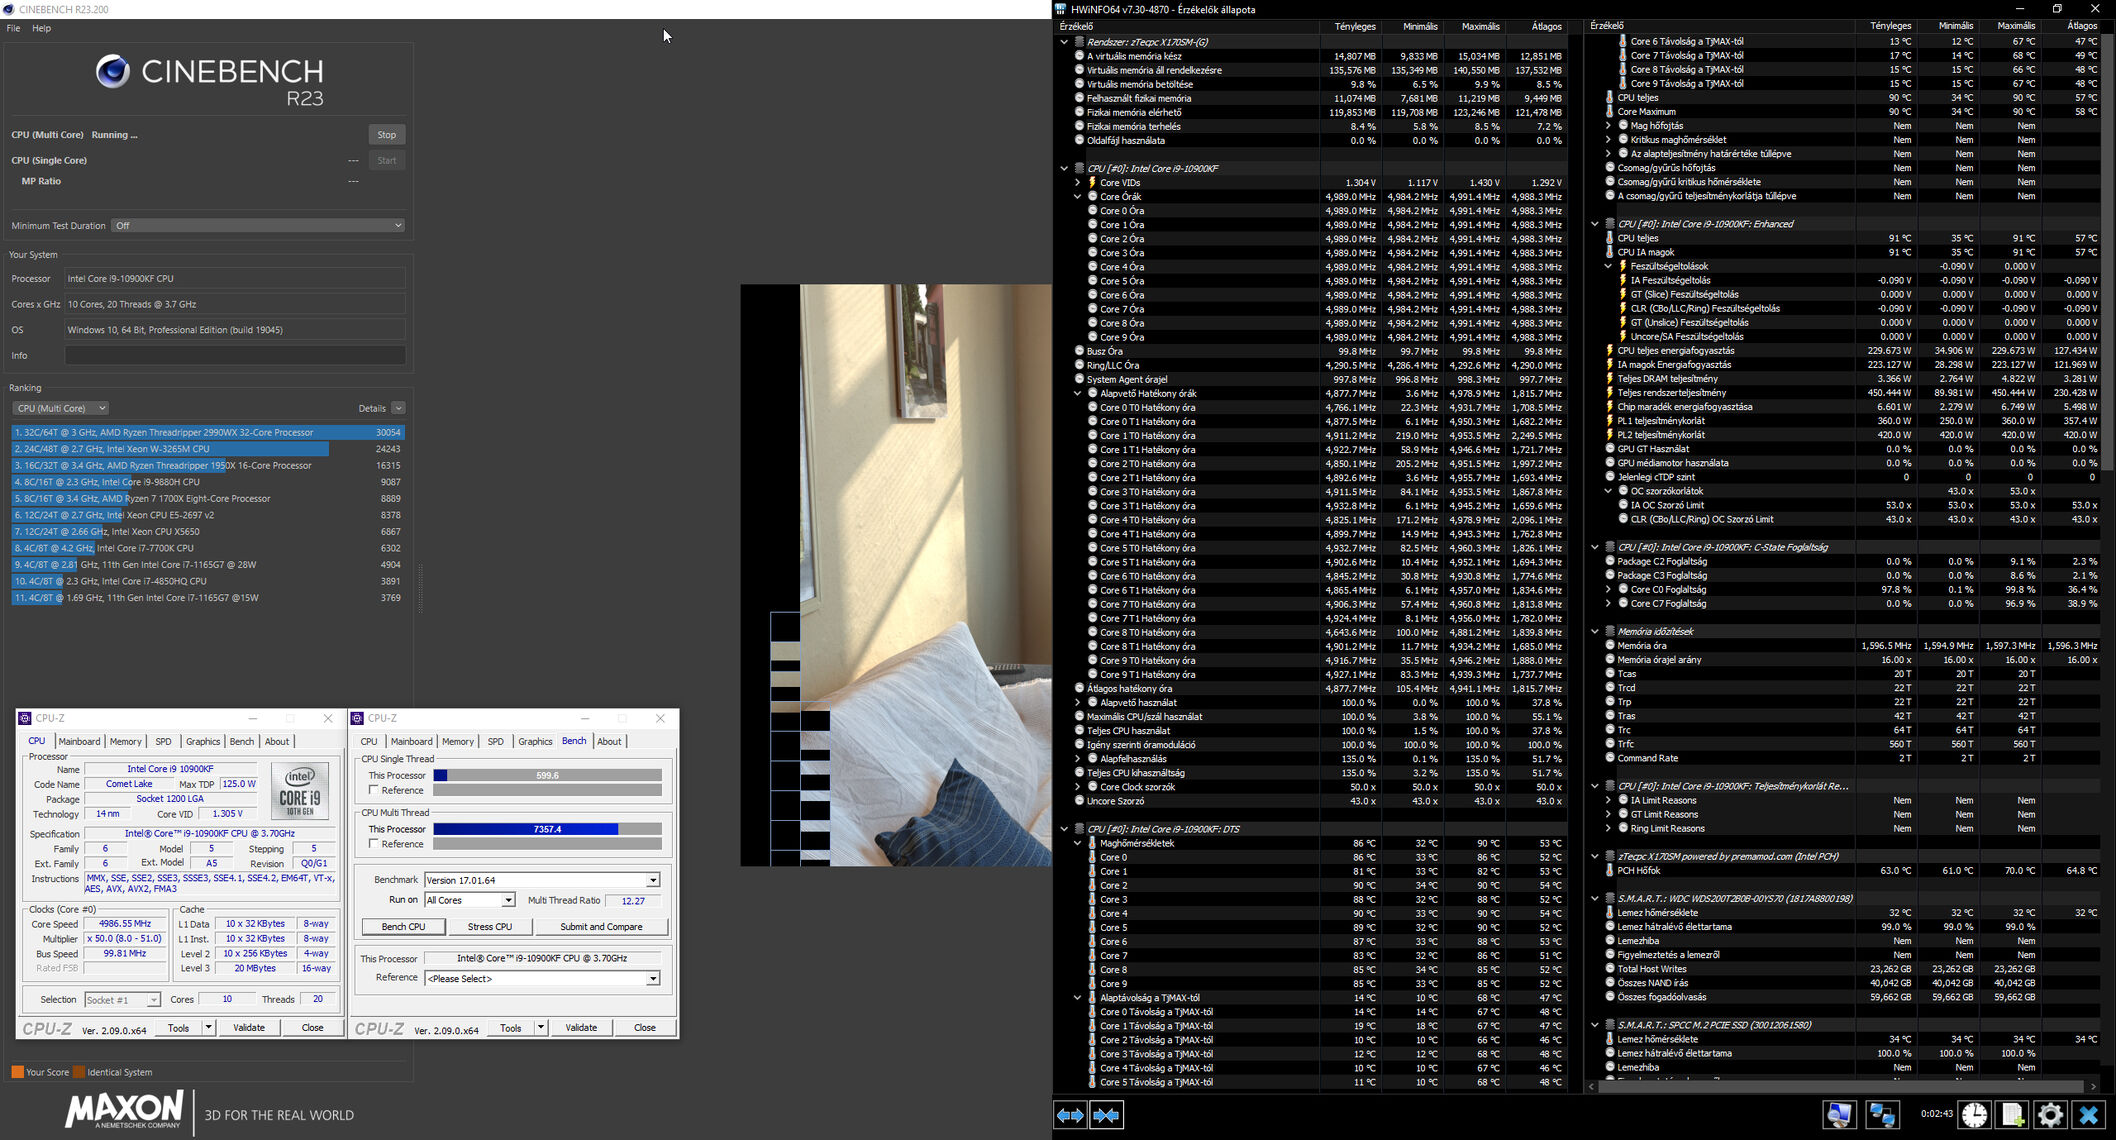Switch left CPU-Z to Memory tab
The image size is (2116, 1140).
[x=126, y=741]
